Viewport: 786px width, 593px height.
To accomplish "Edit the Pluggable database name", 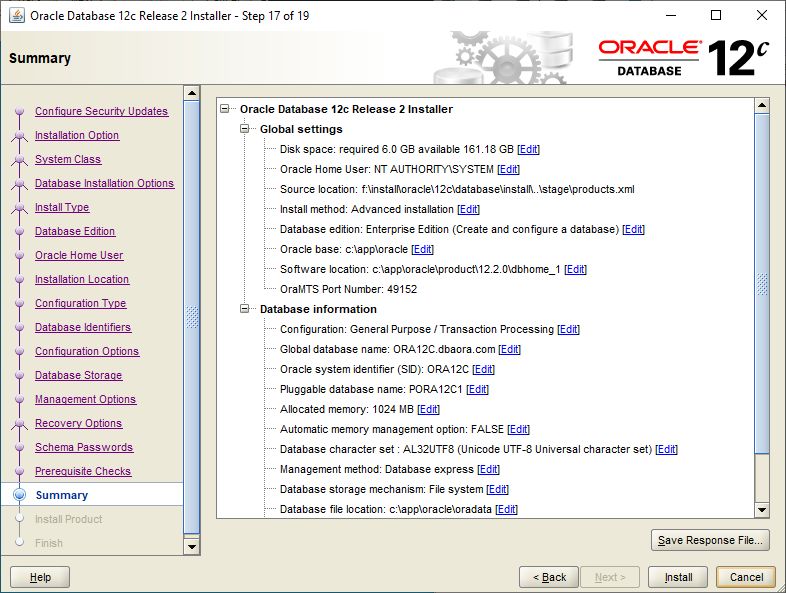I will point(477,389).
